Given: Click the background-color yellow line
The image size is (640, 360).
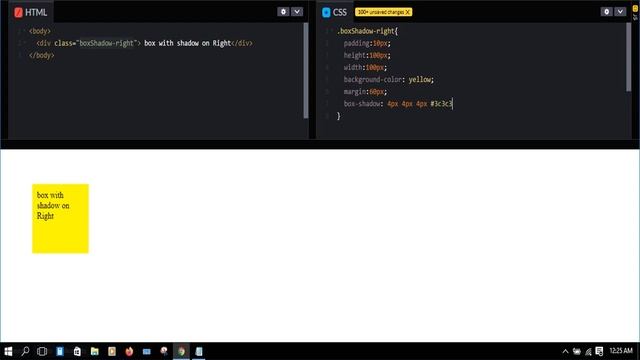Looking at the screenshot, I should click(389, 80).
